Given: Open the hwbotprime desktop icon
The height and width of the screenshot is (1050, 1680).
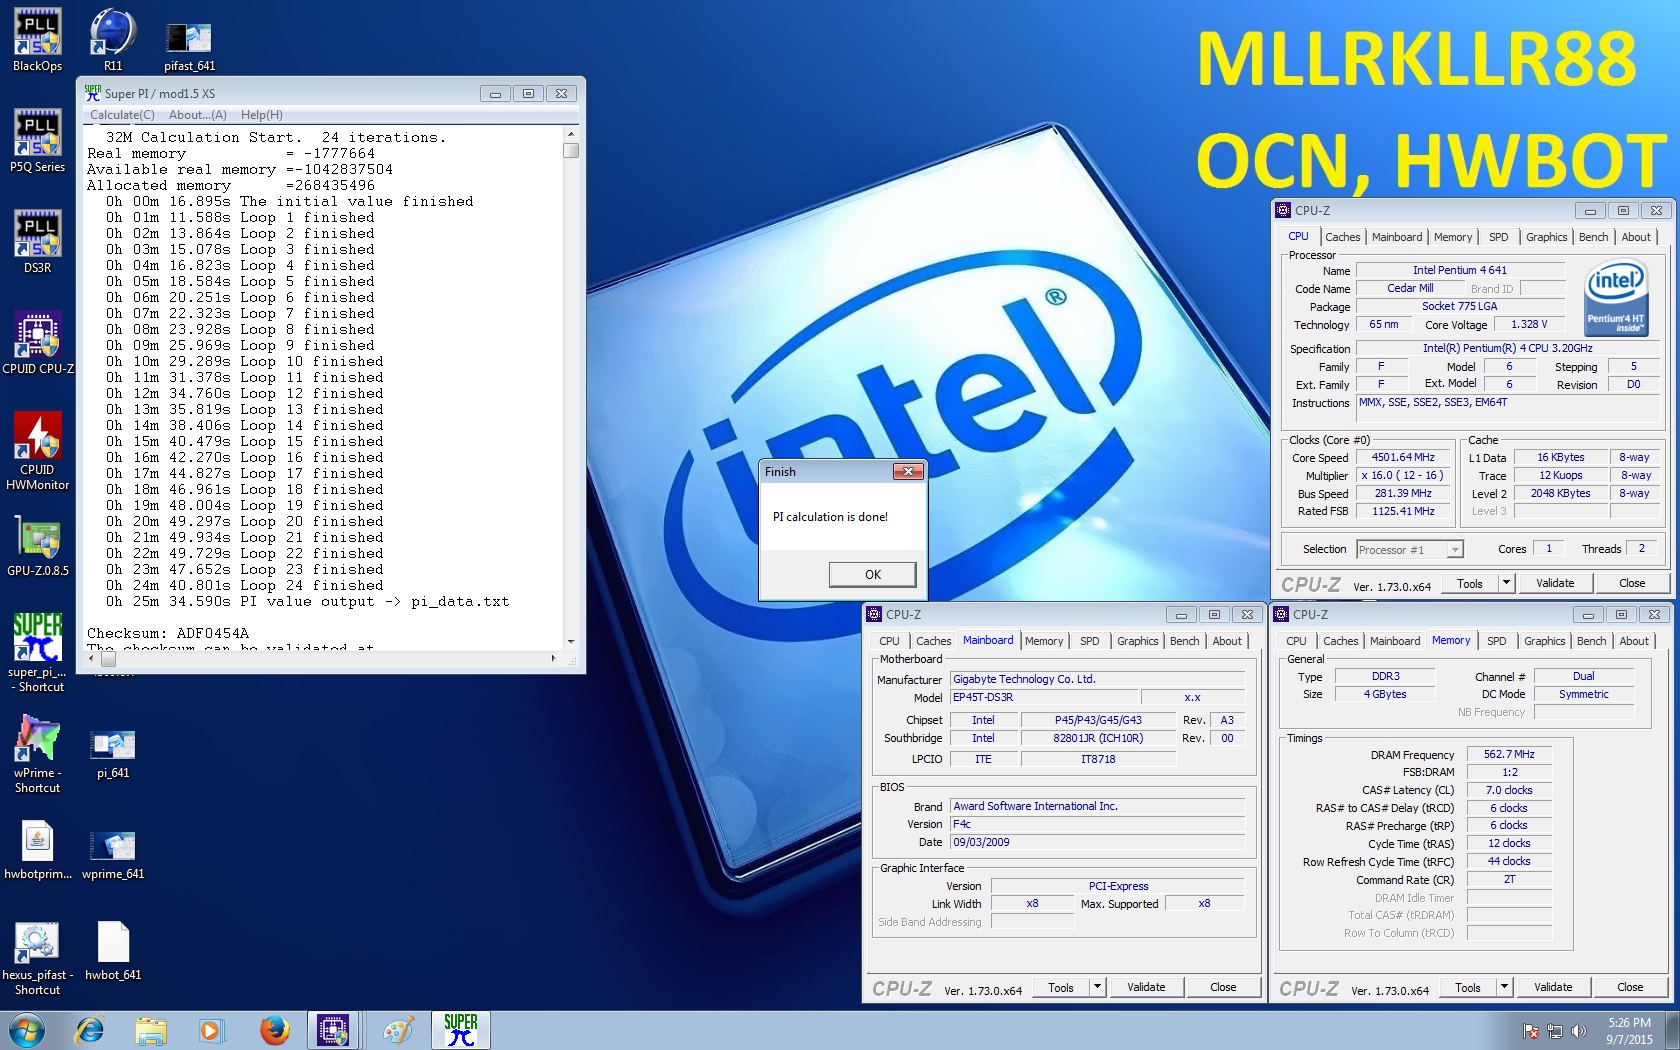Looking at the screenshot, I should [37, 851].
